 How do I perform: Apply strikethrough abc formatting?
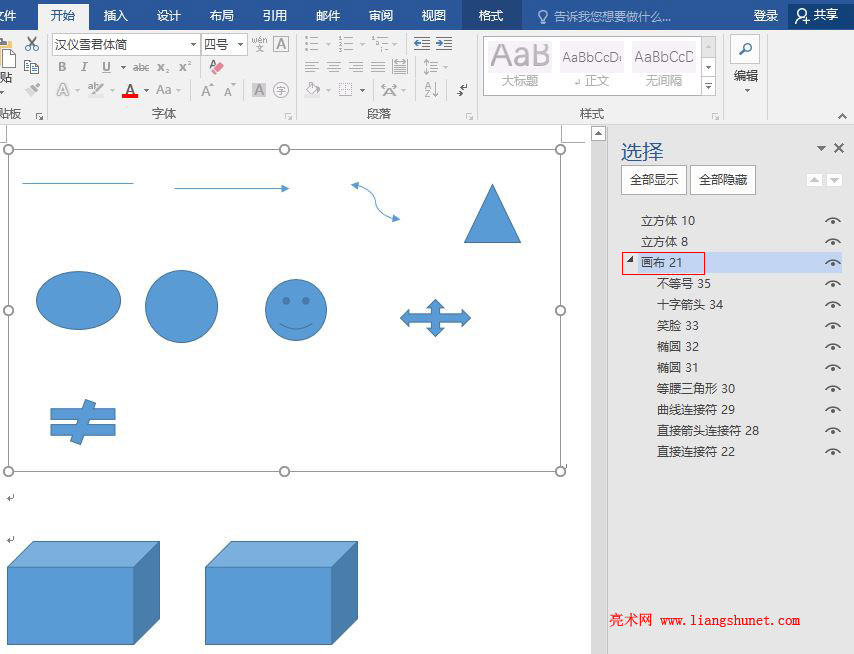141,67
